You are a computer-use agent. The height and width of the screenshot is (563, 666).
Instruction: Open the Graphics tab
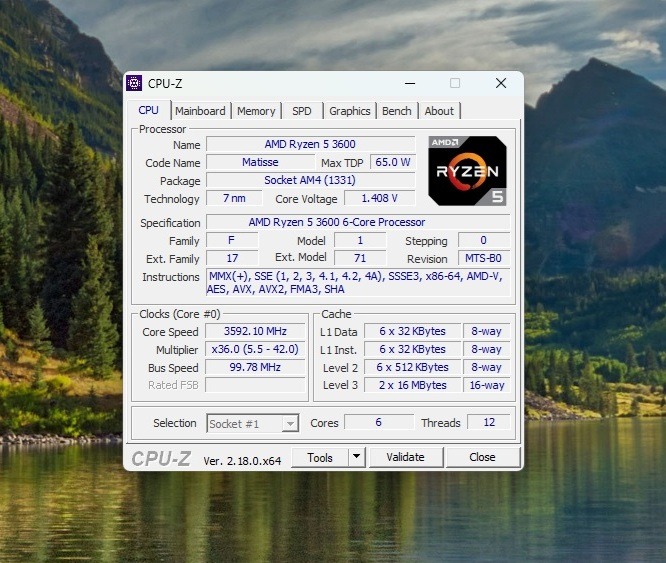pyautogui.click(x=350, y=111)
